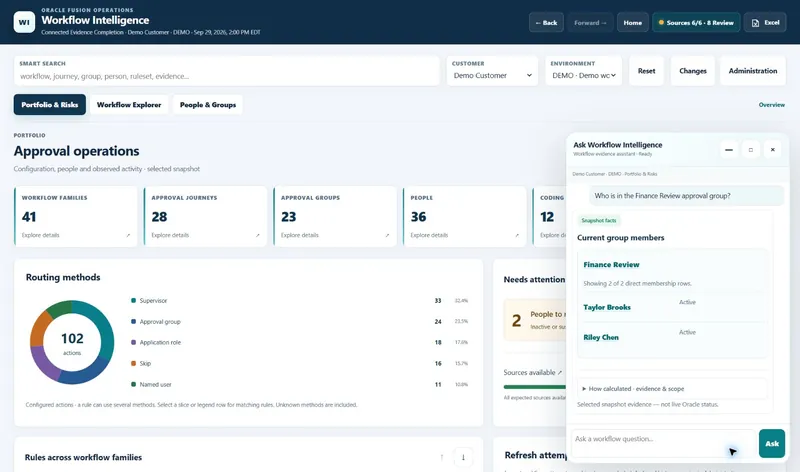Close the Ask Workflow Intelligence panel
The height and width of the screenshot is (472, 800).
pyautogui.click(x=772, y=150)
